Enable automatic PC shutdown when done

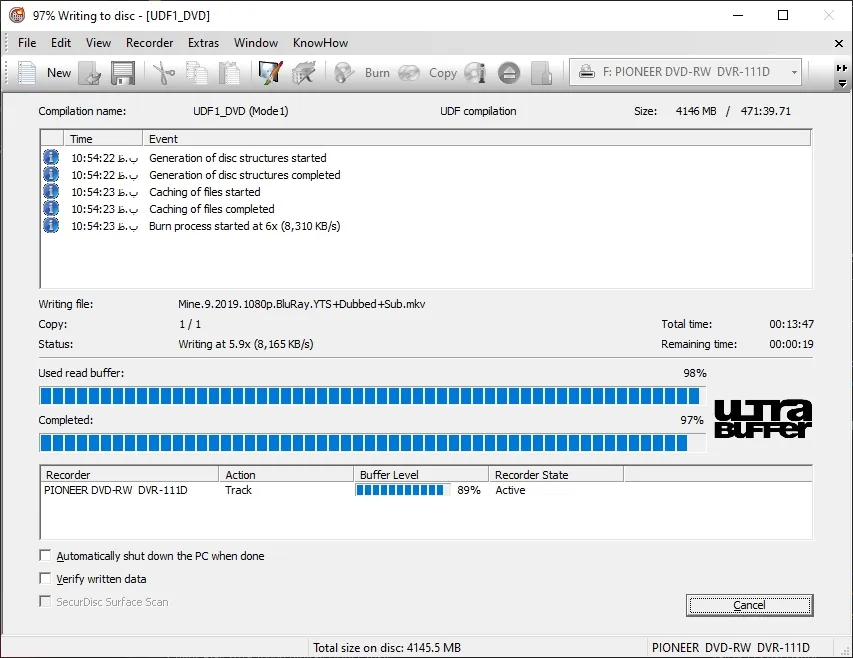(x=45, y=556)
